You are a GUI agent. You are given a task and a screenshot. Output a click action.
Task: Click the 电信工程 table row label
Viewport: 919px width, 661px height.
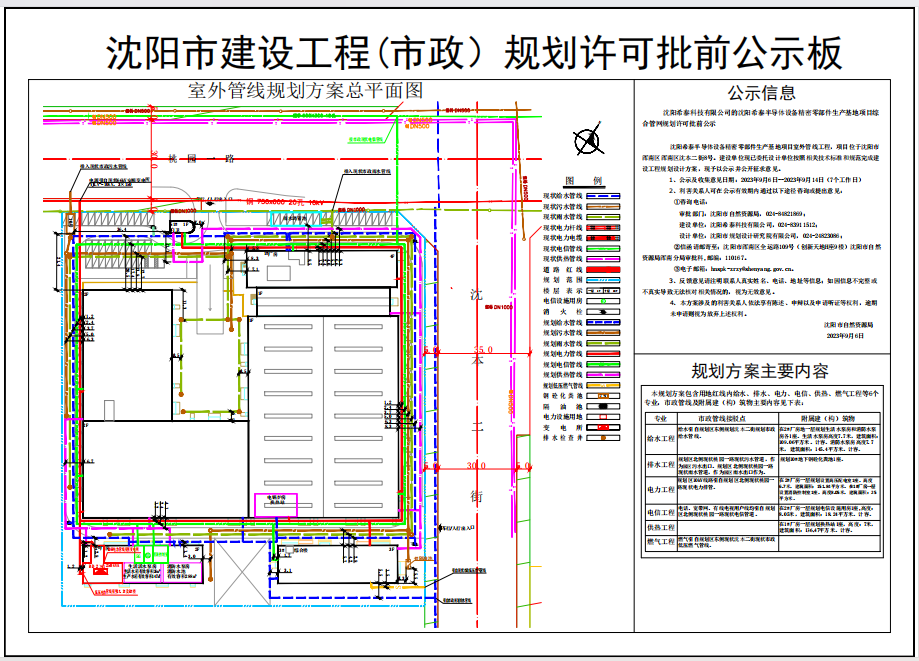point(661,512)
